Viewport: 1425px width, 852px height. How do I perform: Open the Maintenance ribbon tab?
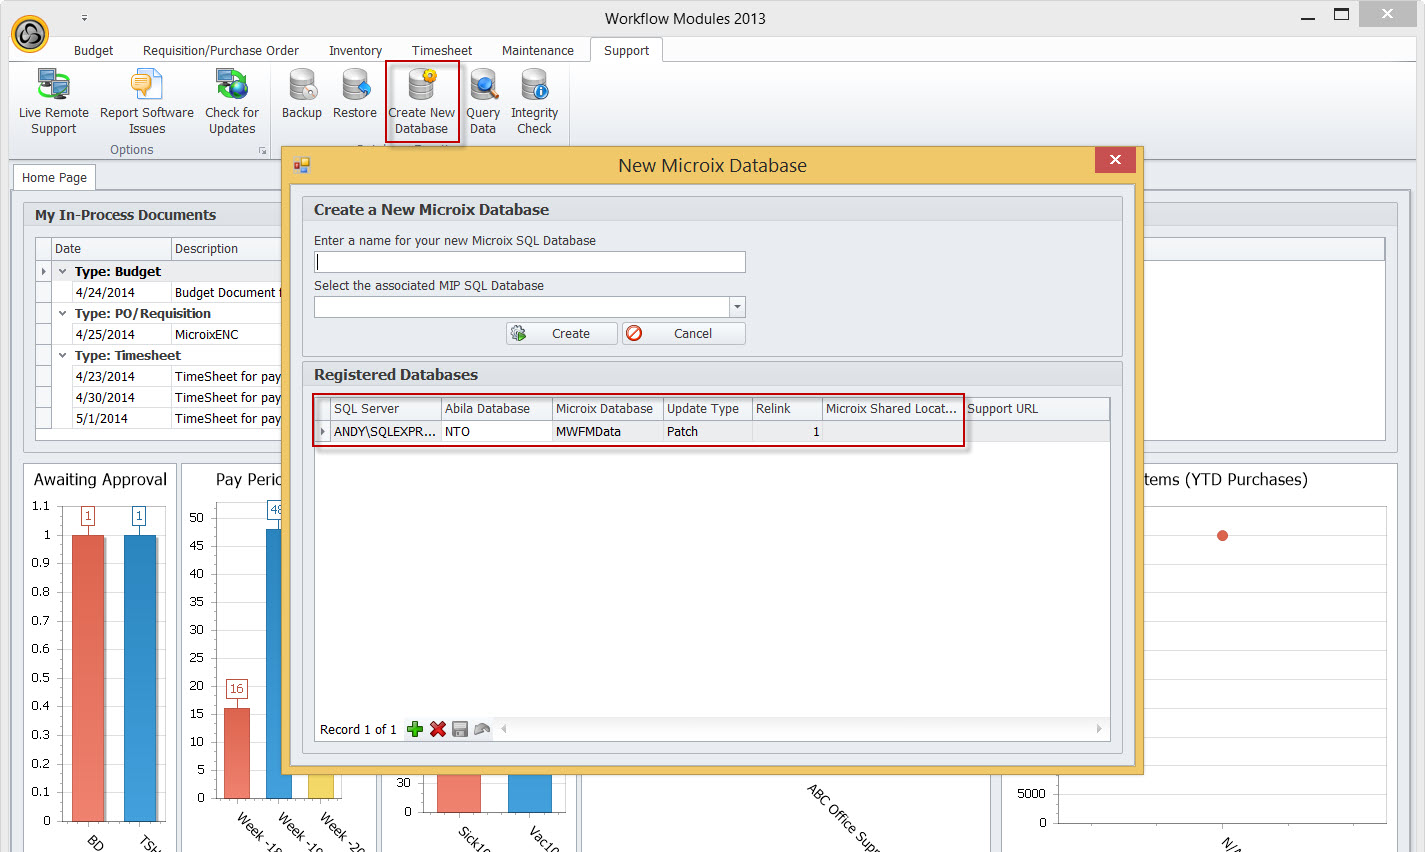(x=537, y=51)
